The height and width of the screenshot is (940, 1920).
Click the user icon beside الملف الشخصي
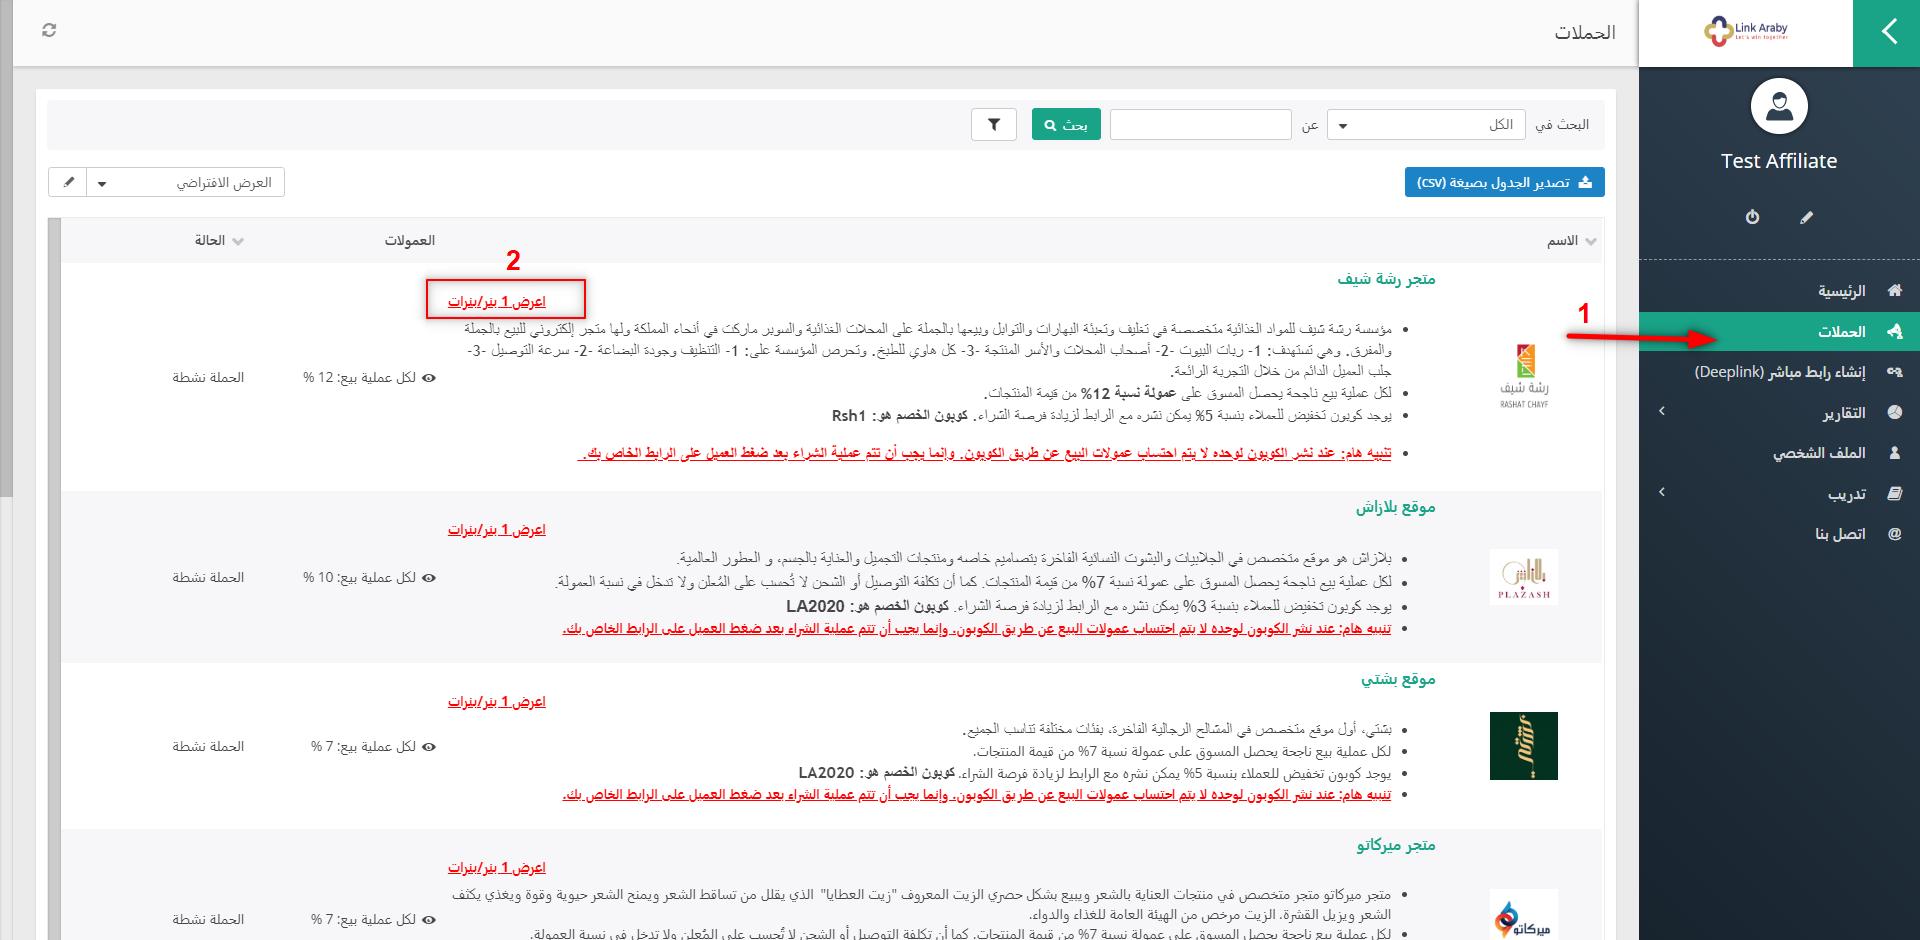tap(1894, 453)
